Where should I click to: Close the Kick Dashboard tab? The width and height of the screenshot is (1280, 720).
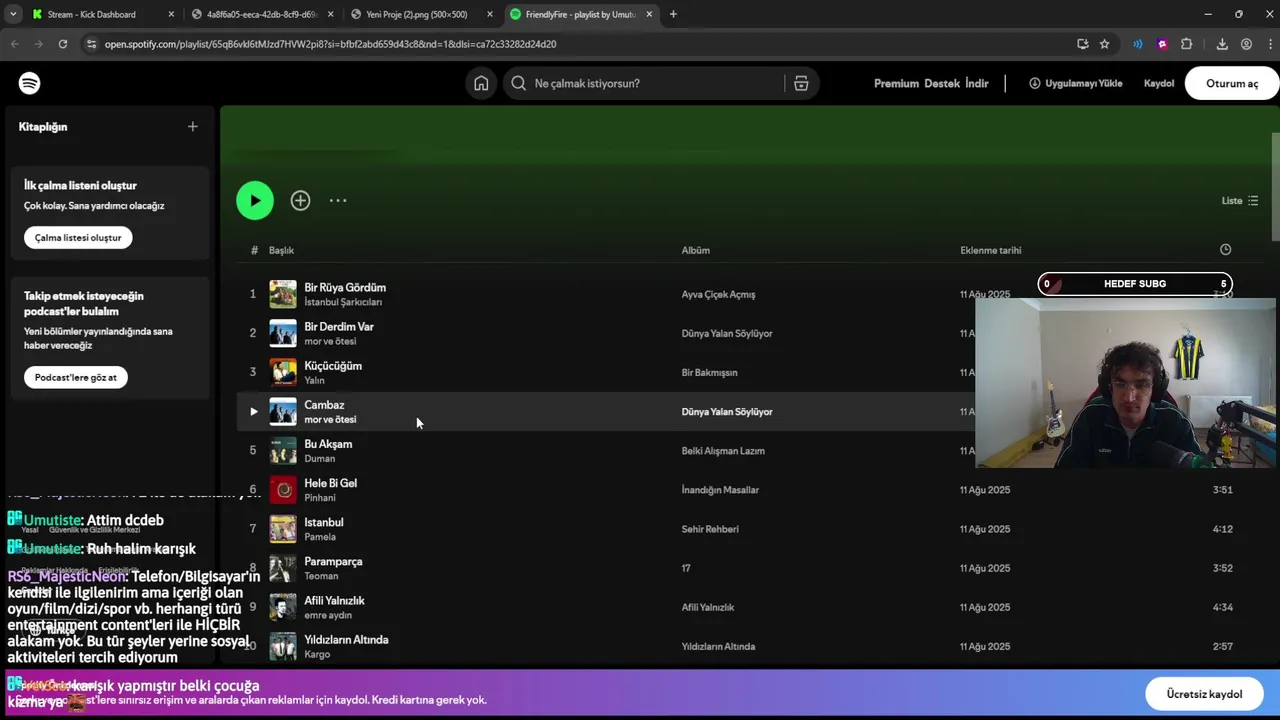[x=171, y=14]
